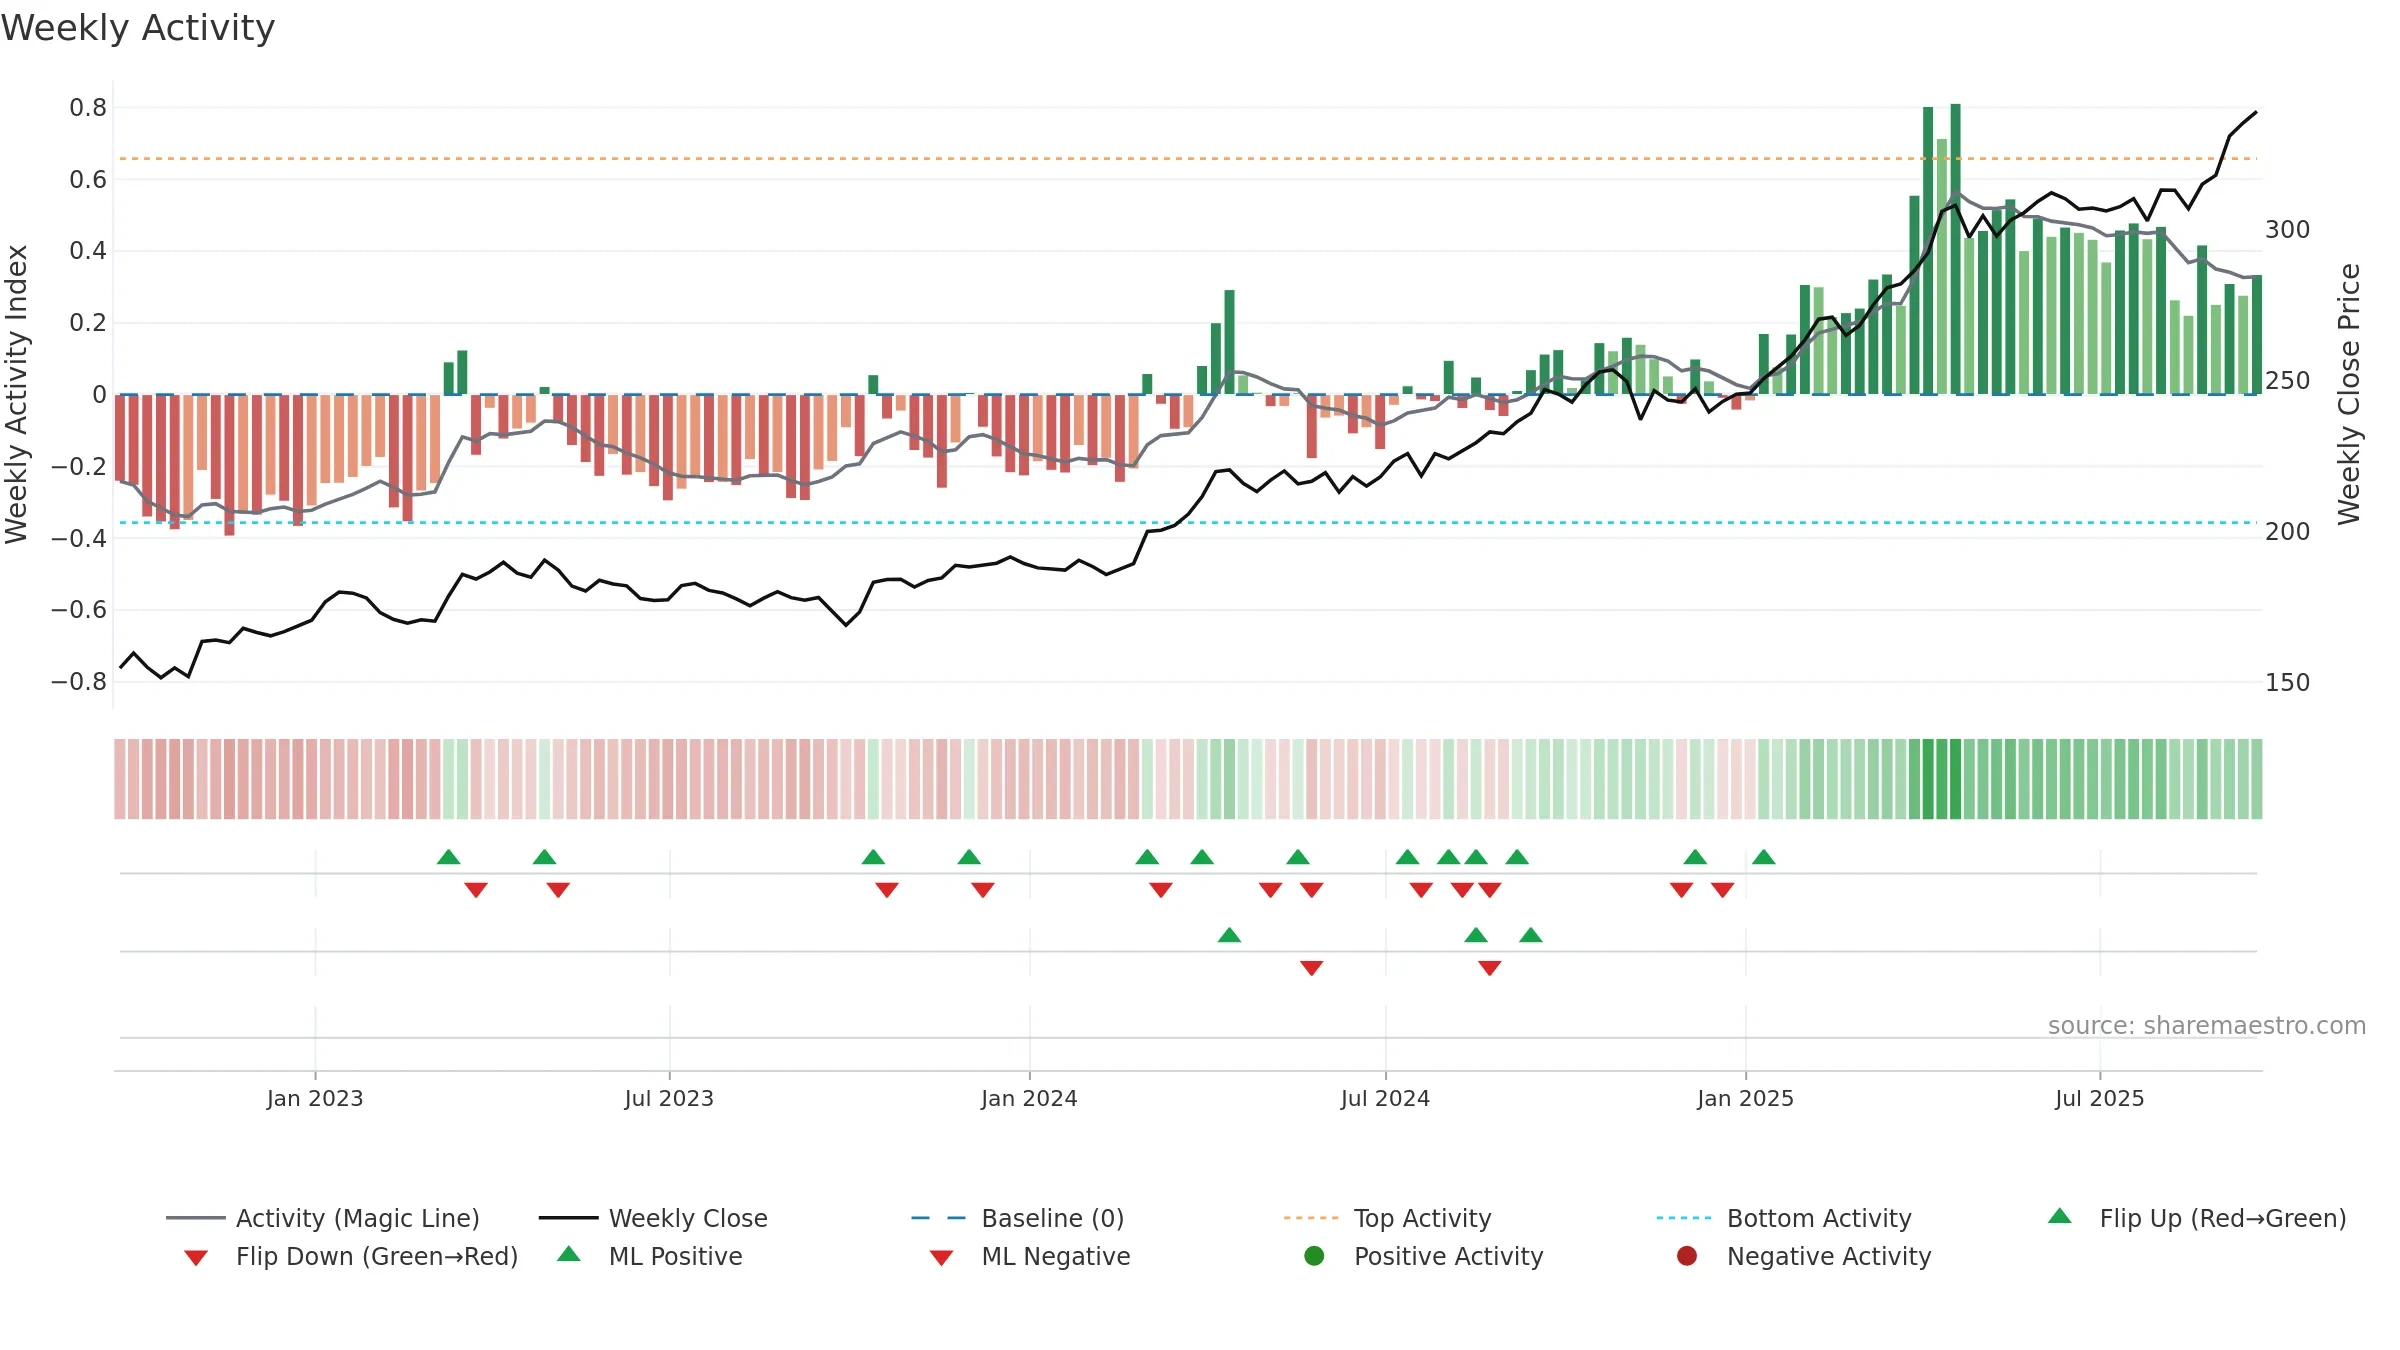This screenshot has height=1350, width=2400.
Task: Click the 150 price axis label
Action: [2287, 683]
